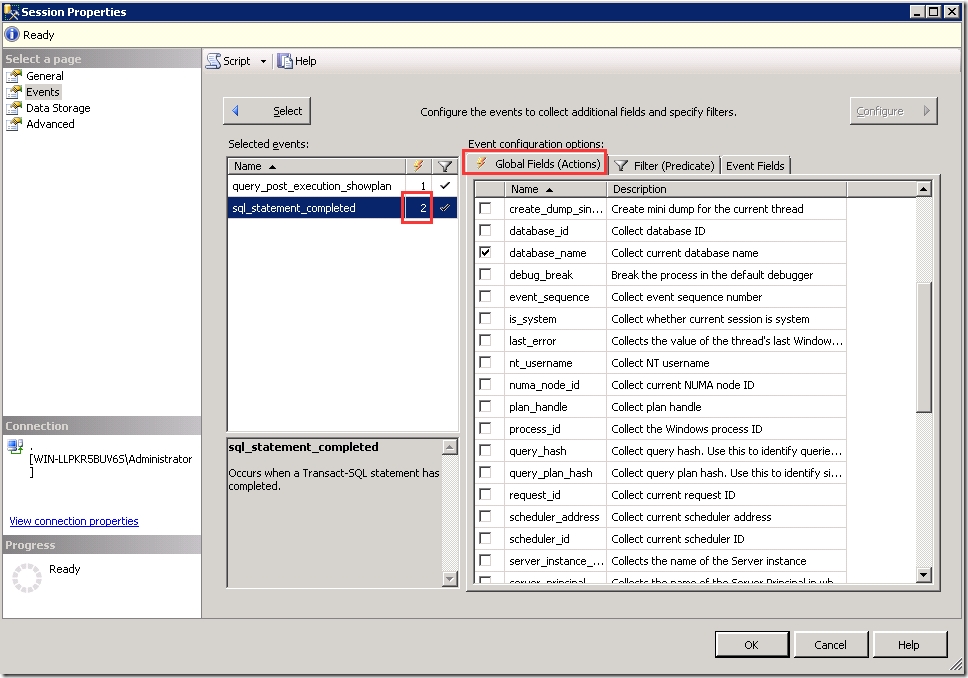This screenshot has height=678, width=968.
Task: Click the Help toolbar icon
Action: click(285, 61)
